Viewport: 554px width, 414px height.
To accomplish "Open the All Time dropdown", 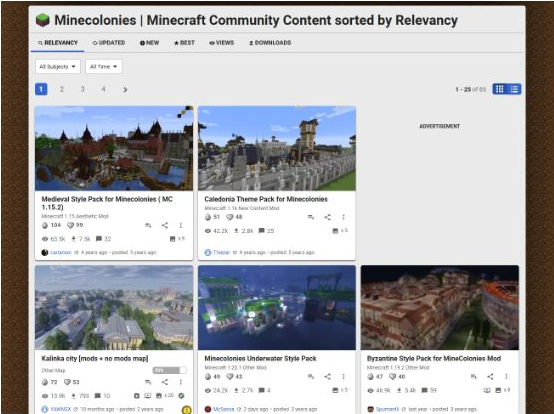I will [104, 66].
